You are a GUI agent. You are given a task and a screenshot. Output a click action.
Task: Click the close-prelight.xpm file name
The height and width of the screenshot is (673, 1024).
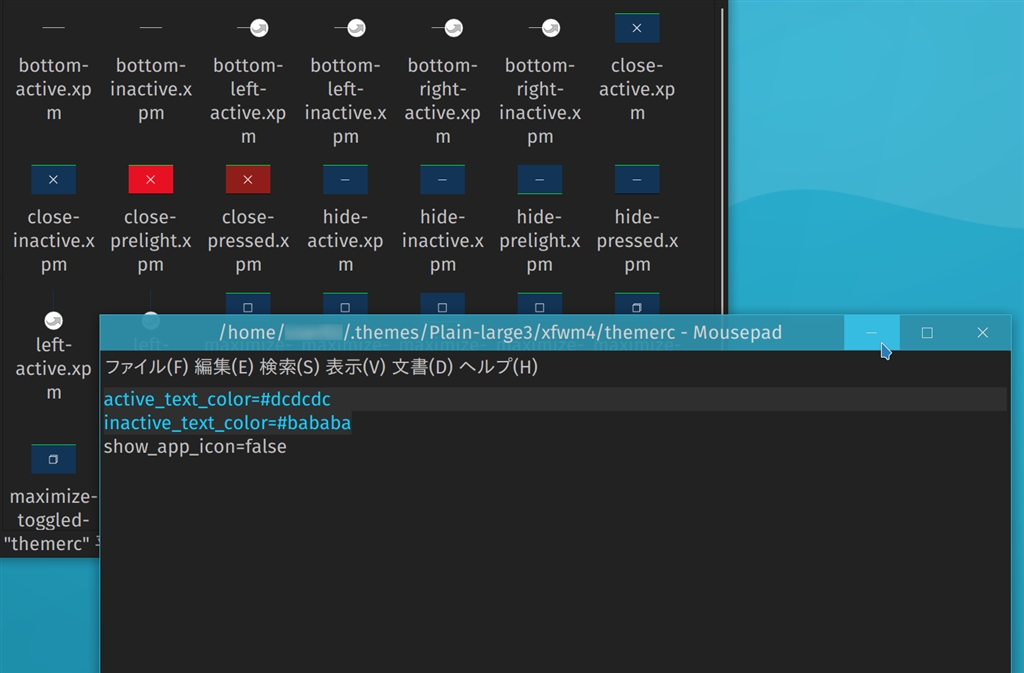151,241
